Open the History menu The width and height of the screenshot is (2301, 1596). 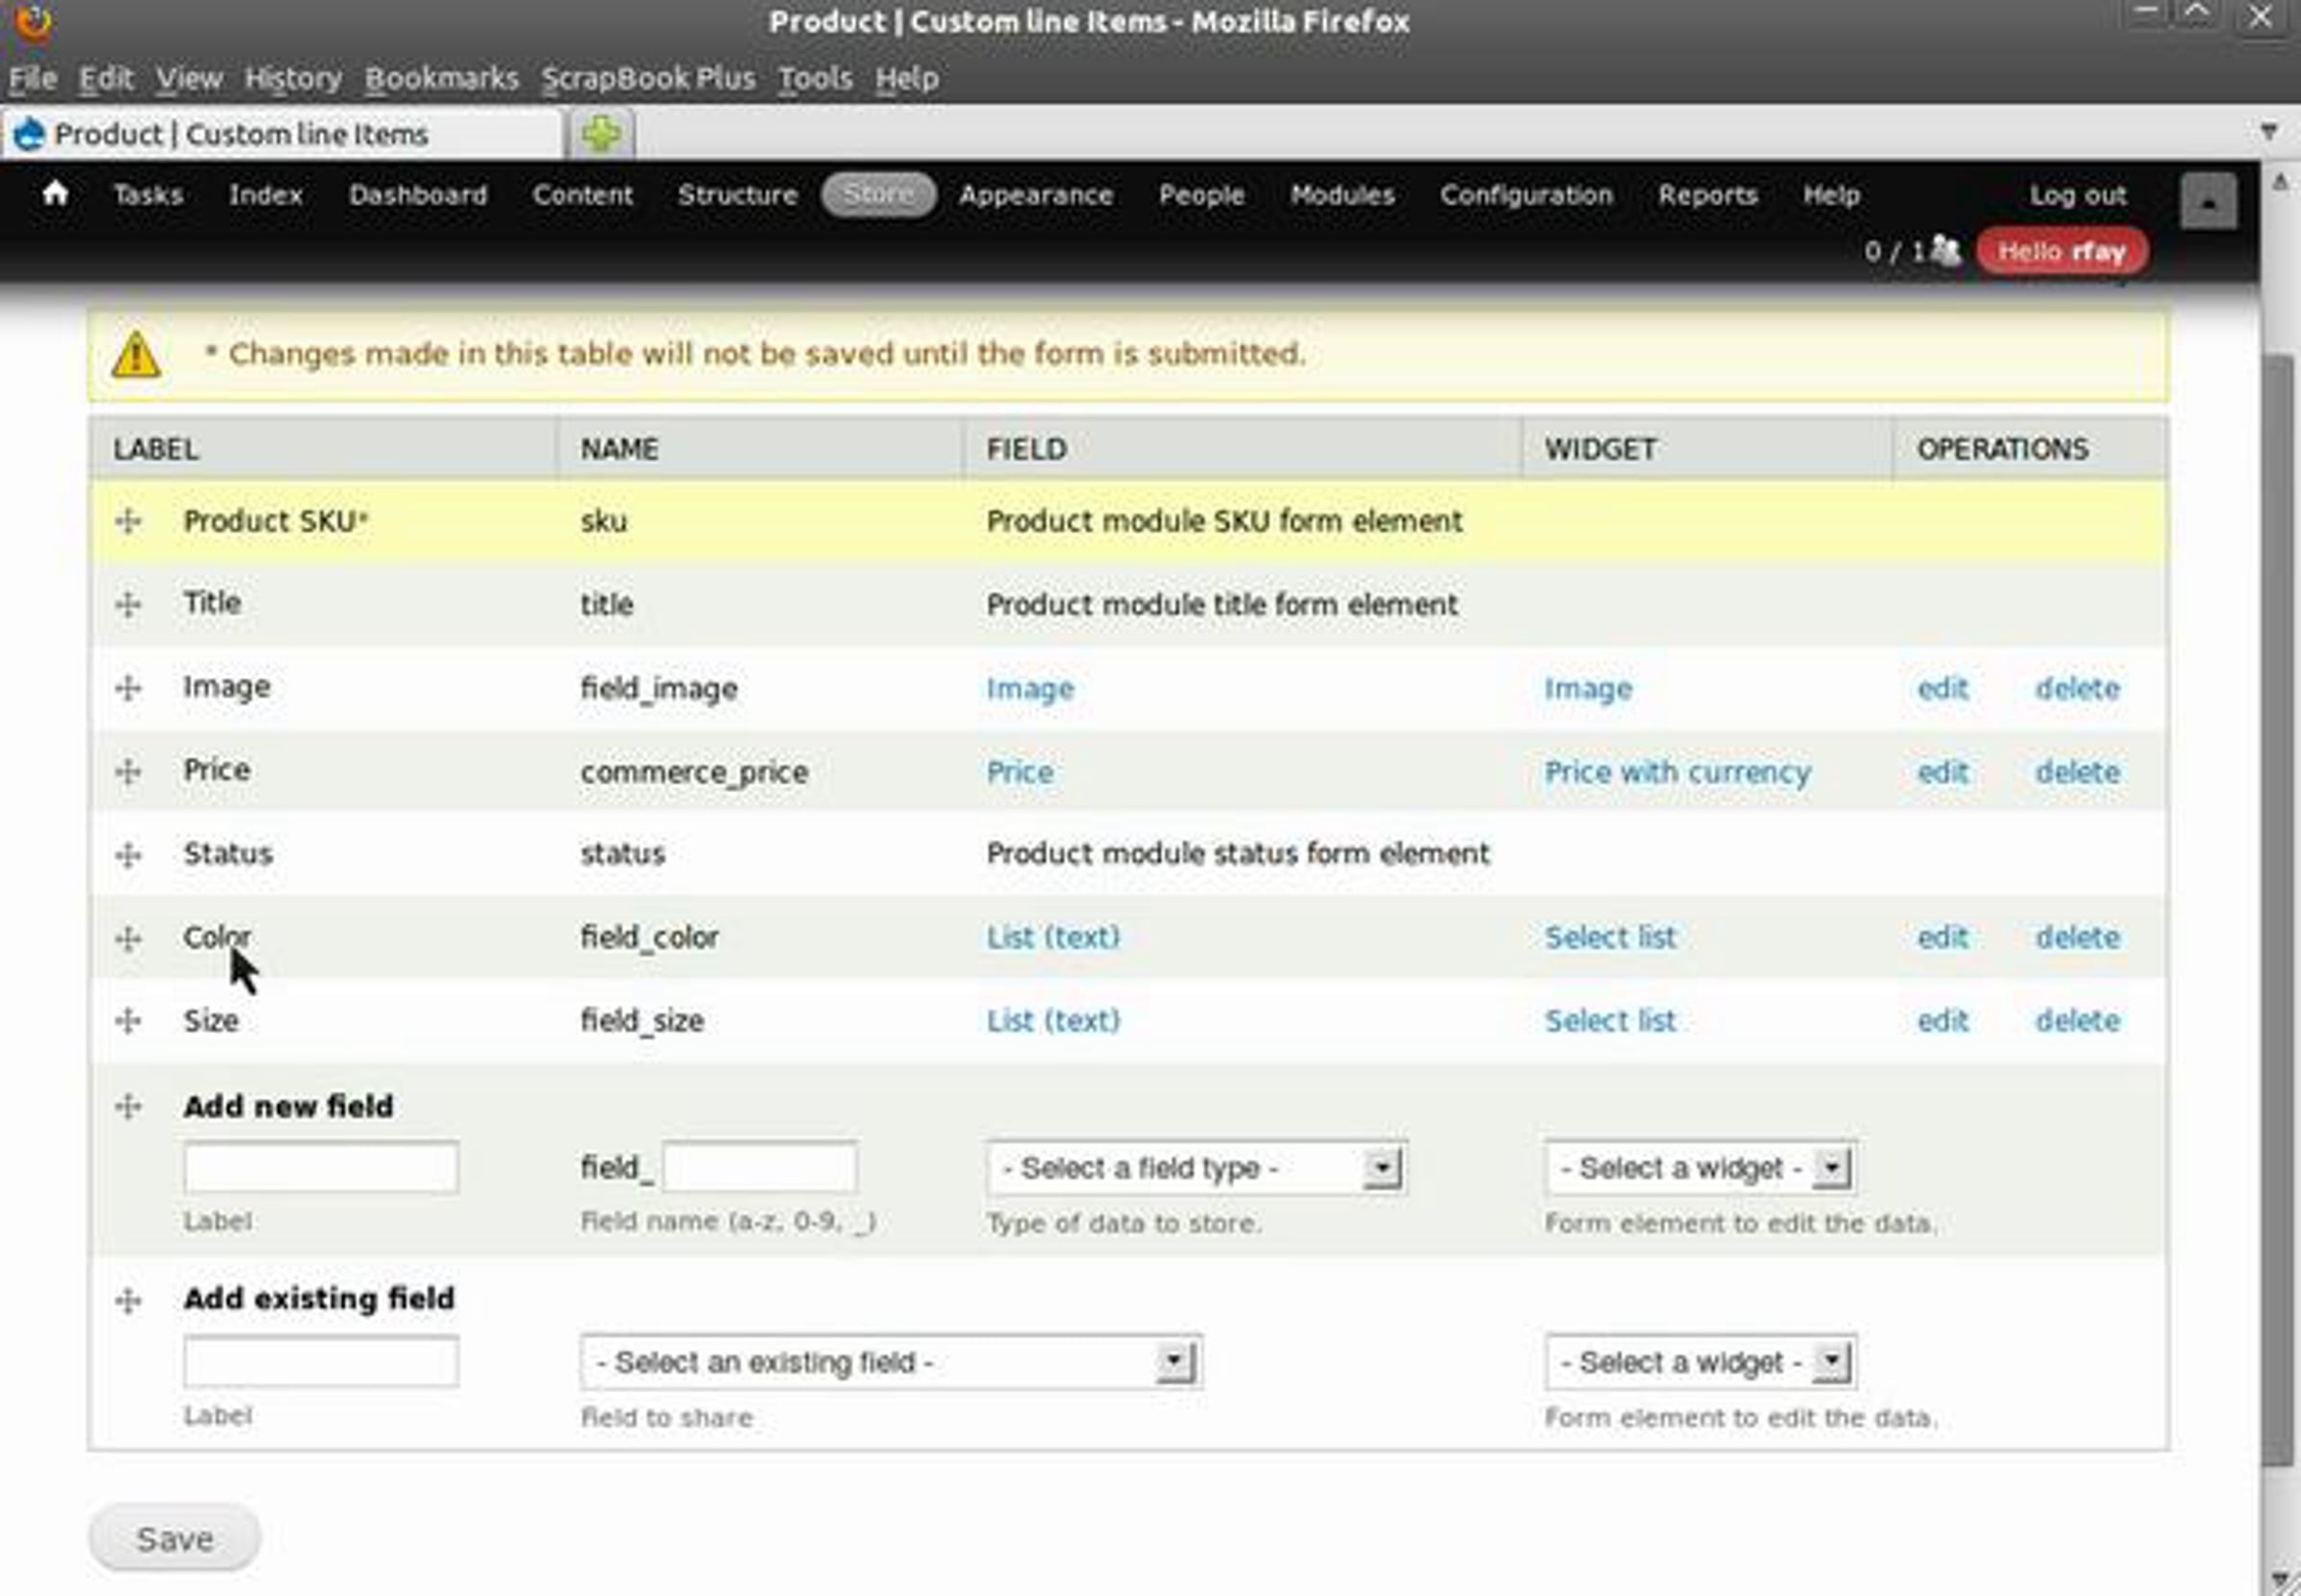point(293,78)
